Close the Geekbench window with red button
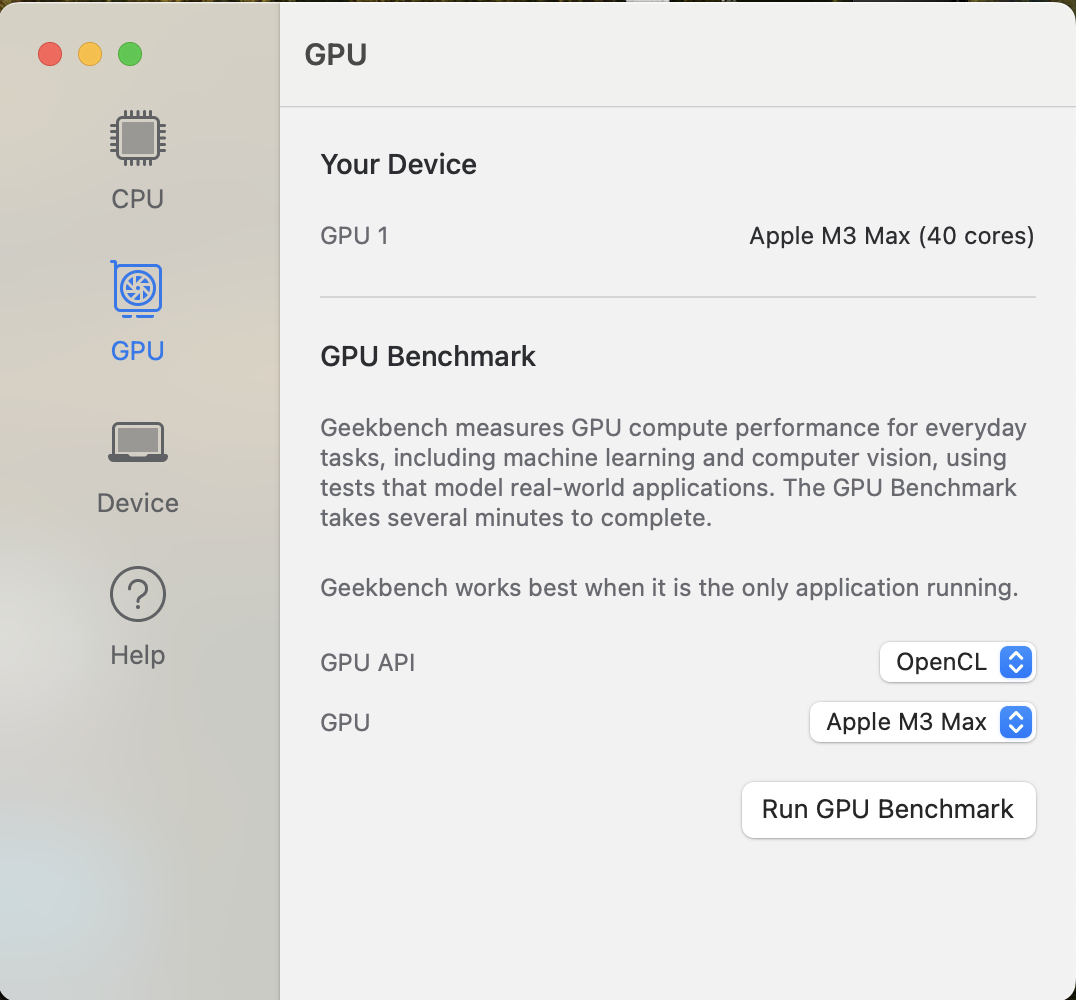The height and width of the screenshot is (1000, 1076). point(50,54)
